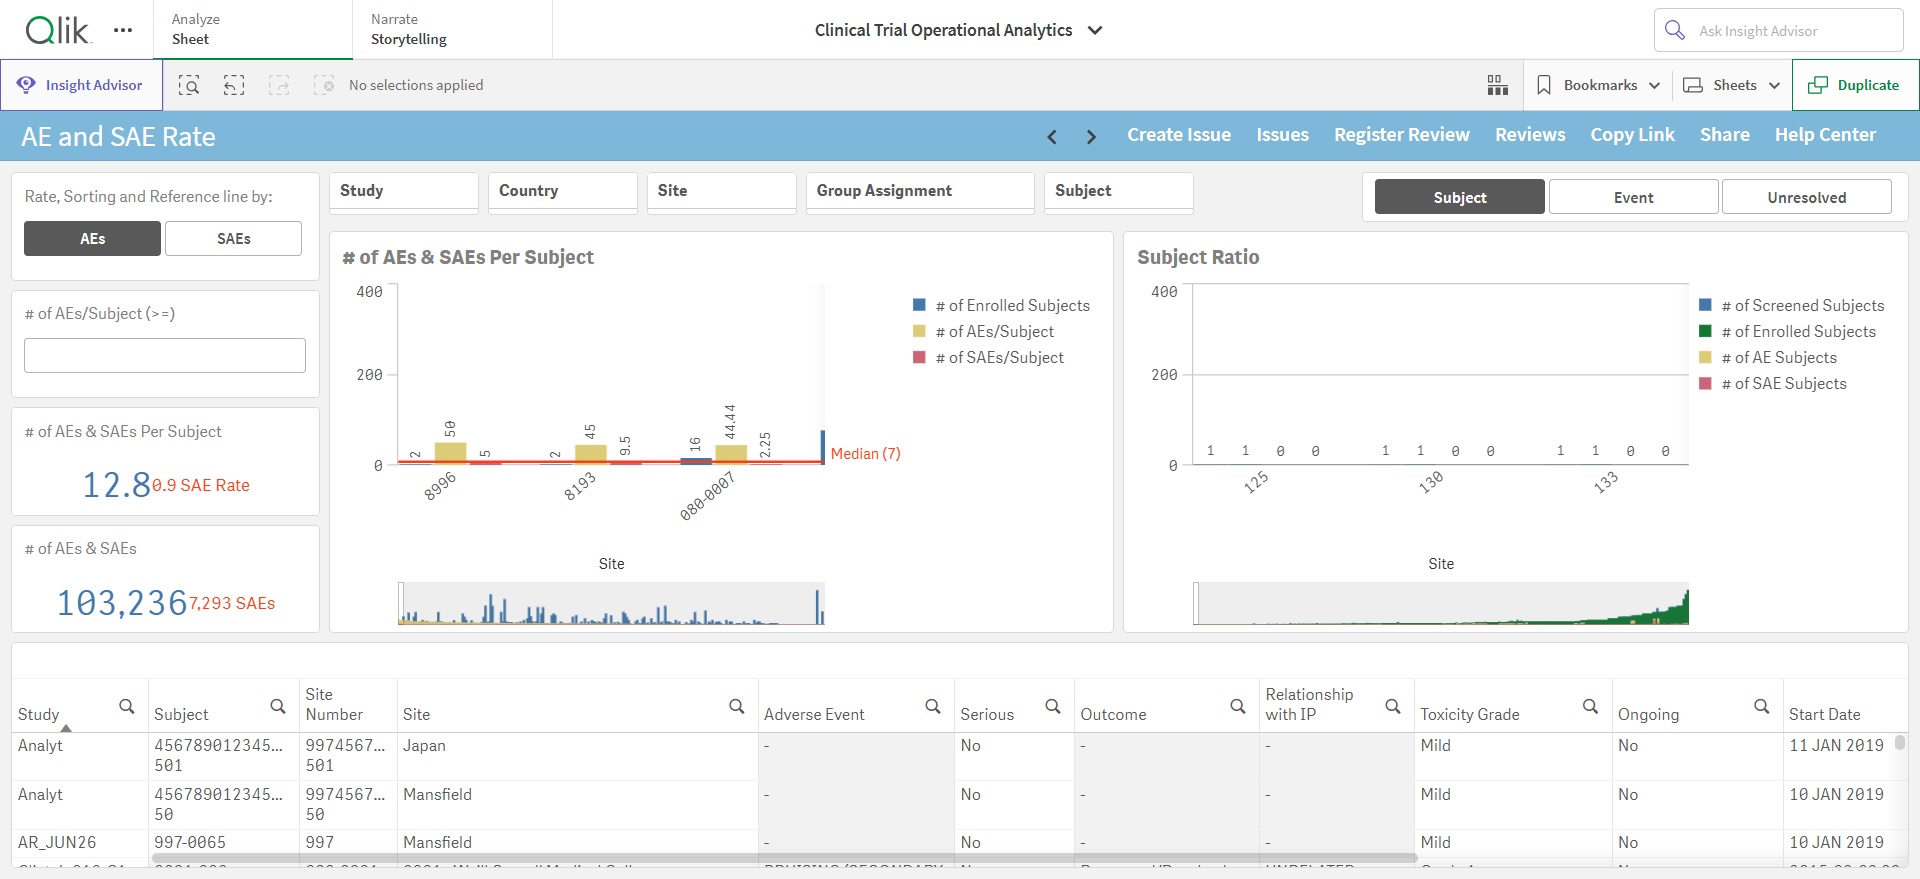Image resolution: width=1920 pixels, height=879 pixels.
Task: Click the Step back selection icon
Action: [x=234, y=85]
